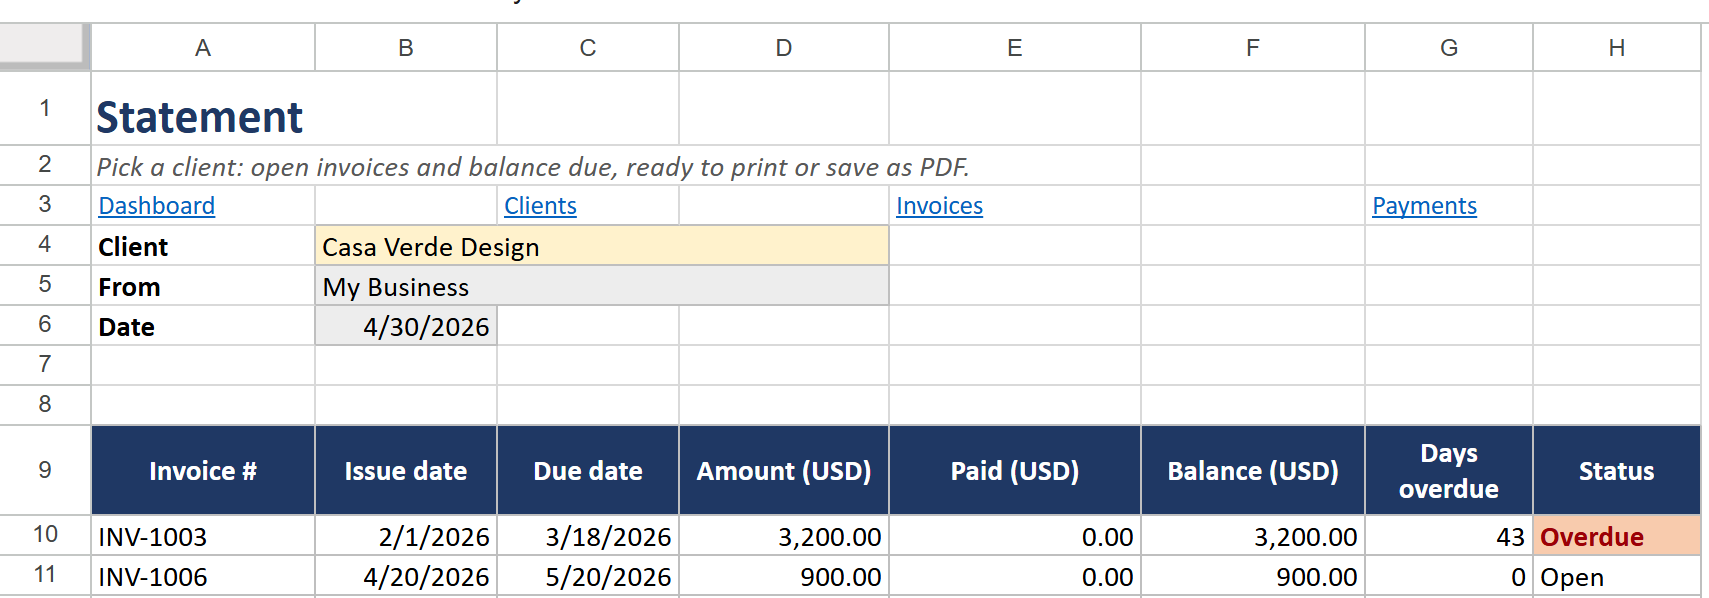Image resolution: width=1709 pixels, height=598 pixels.
Task: Click the Balance (USD) column heading
Action: point(1253,470)
